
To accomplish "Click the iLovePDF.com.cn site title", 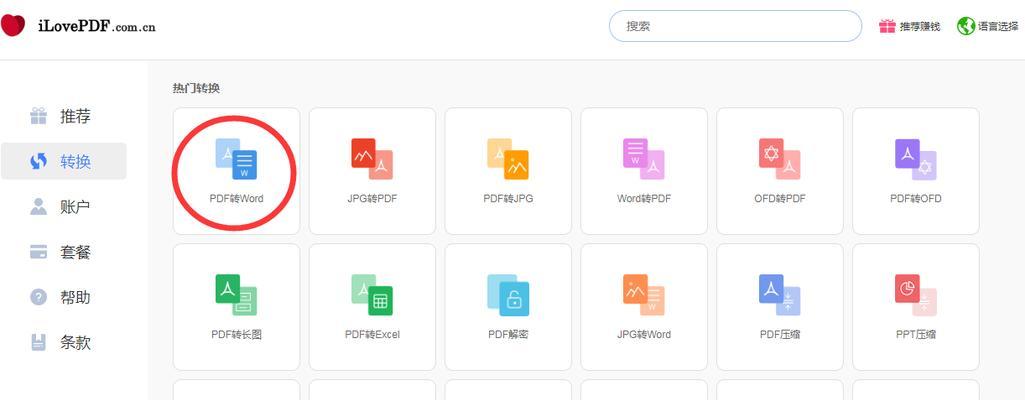I will pyautogui.click(x=97, y=27).
